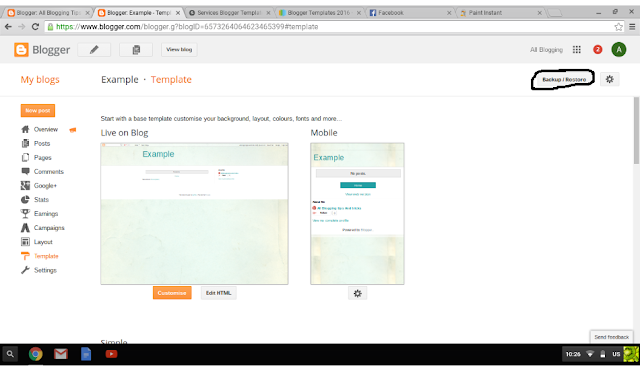The width and height of the screenshot is (640, 371).
Task: Click the Blogger logo icon
Action: [x=21, y=49]
